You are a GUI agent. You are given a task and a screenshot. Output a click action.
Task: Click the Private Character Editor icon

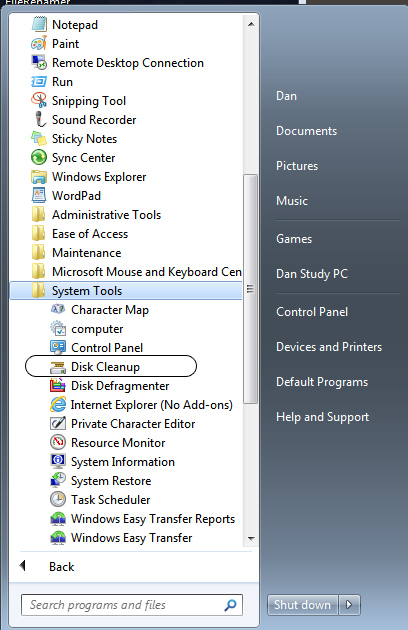(58, 423)
